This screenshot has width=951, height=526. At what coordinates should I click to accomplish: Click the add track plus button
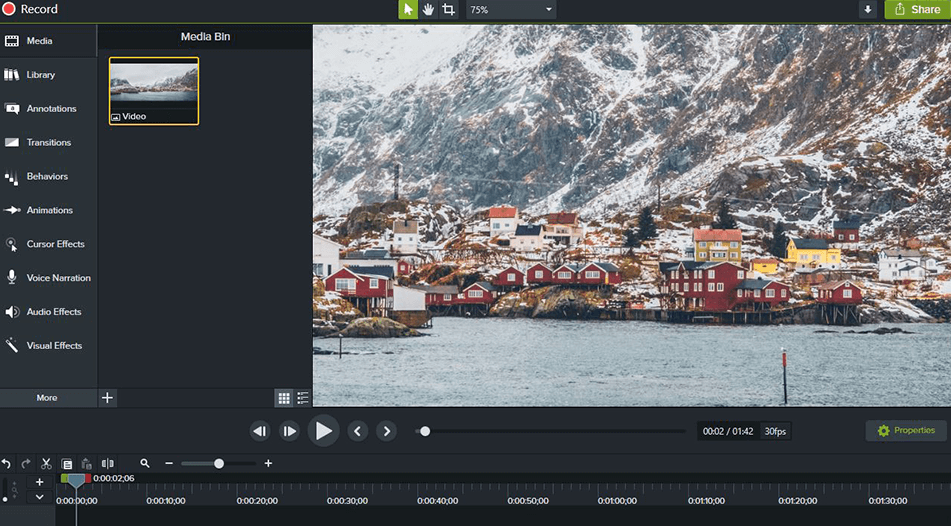[x=39, y=482]
